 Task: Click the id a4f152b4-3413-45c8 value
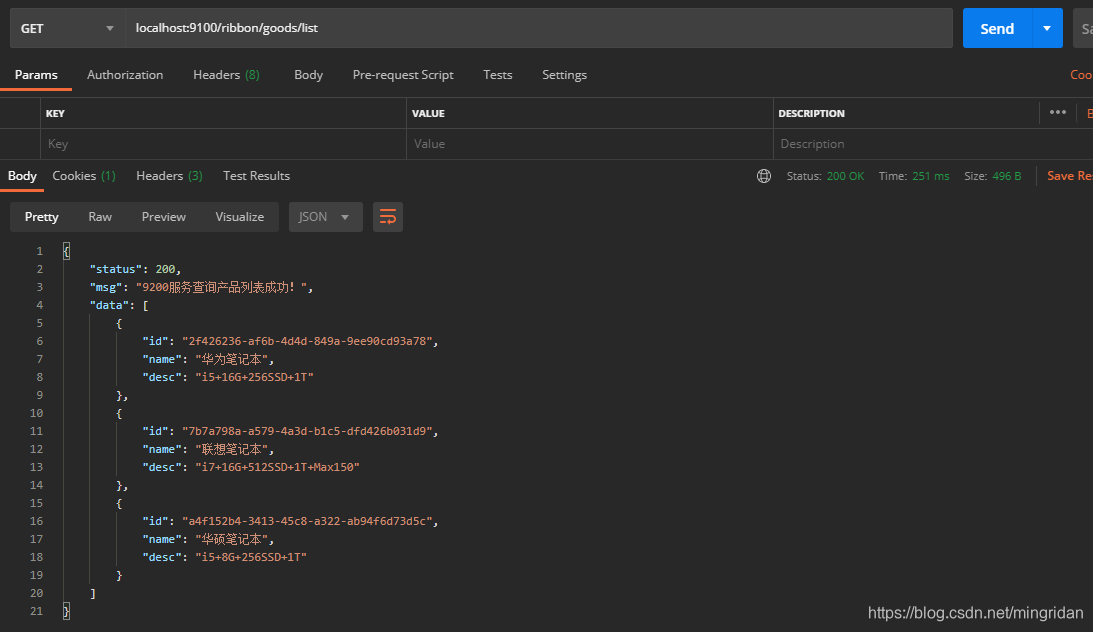click(x=307, y=521)
